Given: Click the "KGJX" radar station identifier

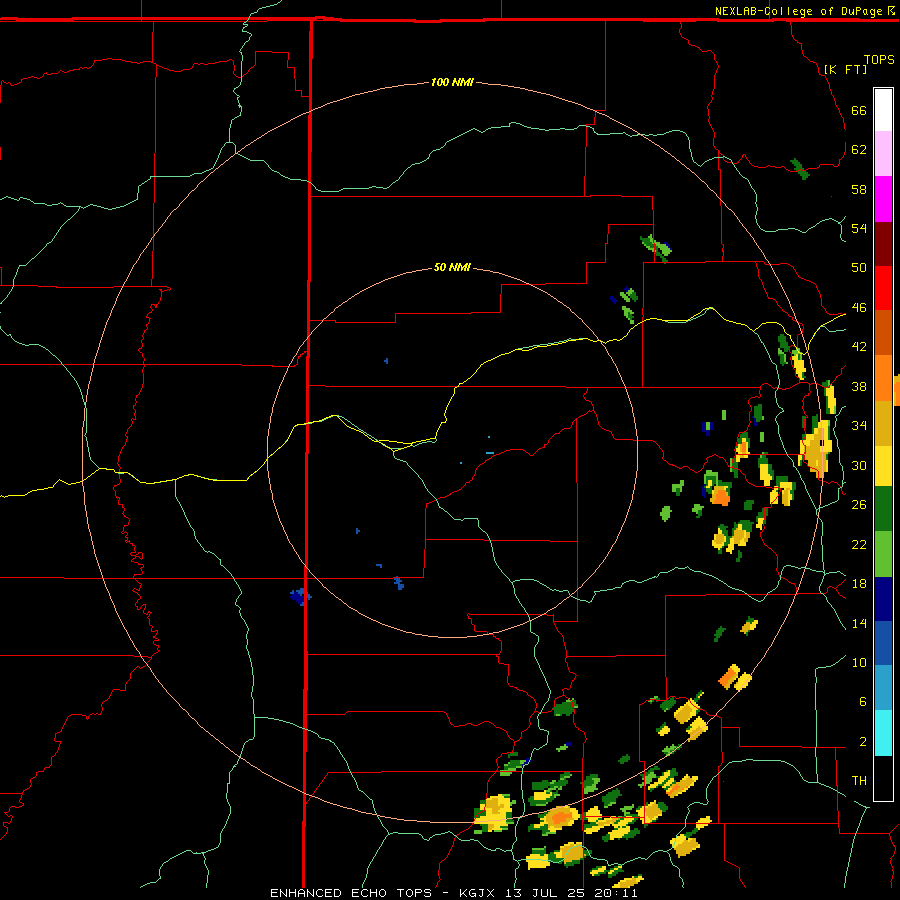Looking at the screenshot, I should [476, 893].
